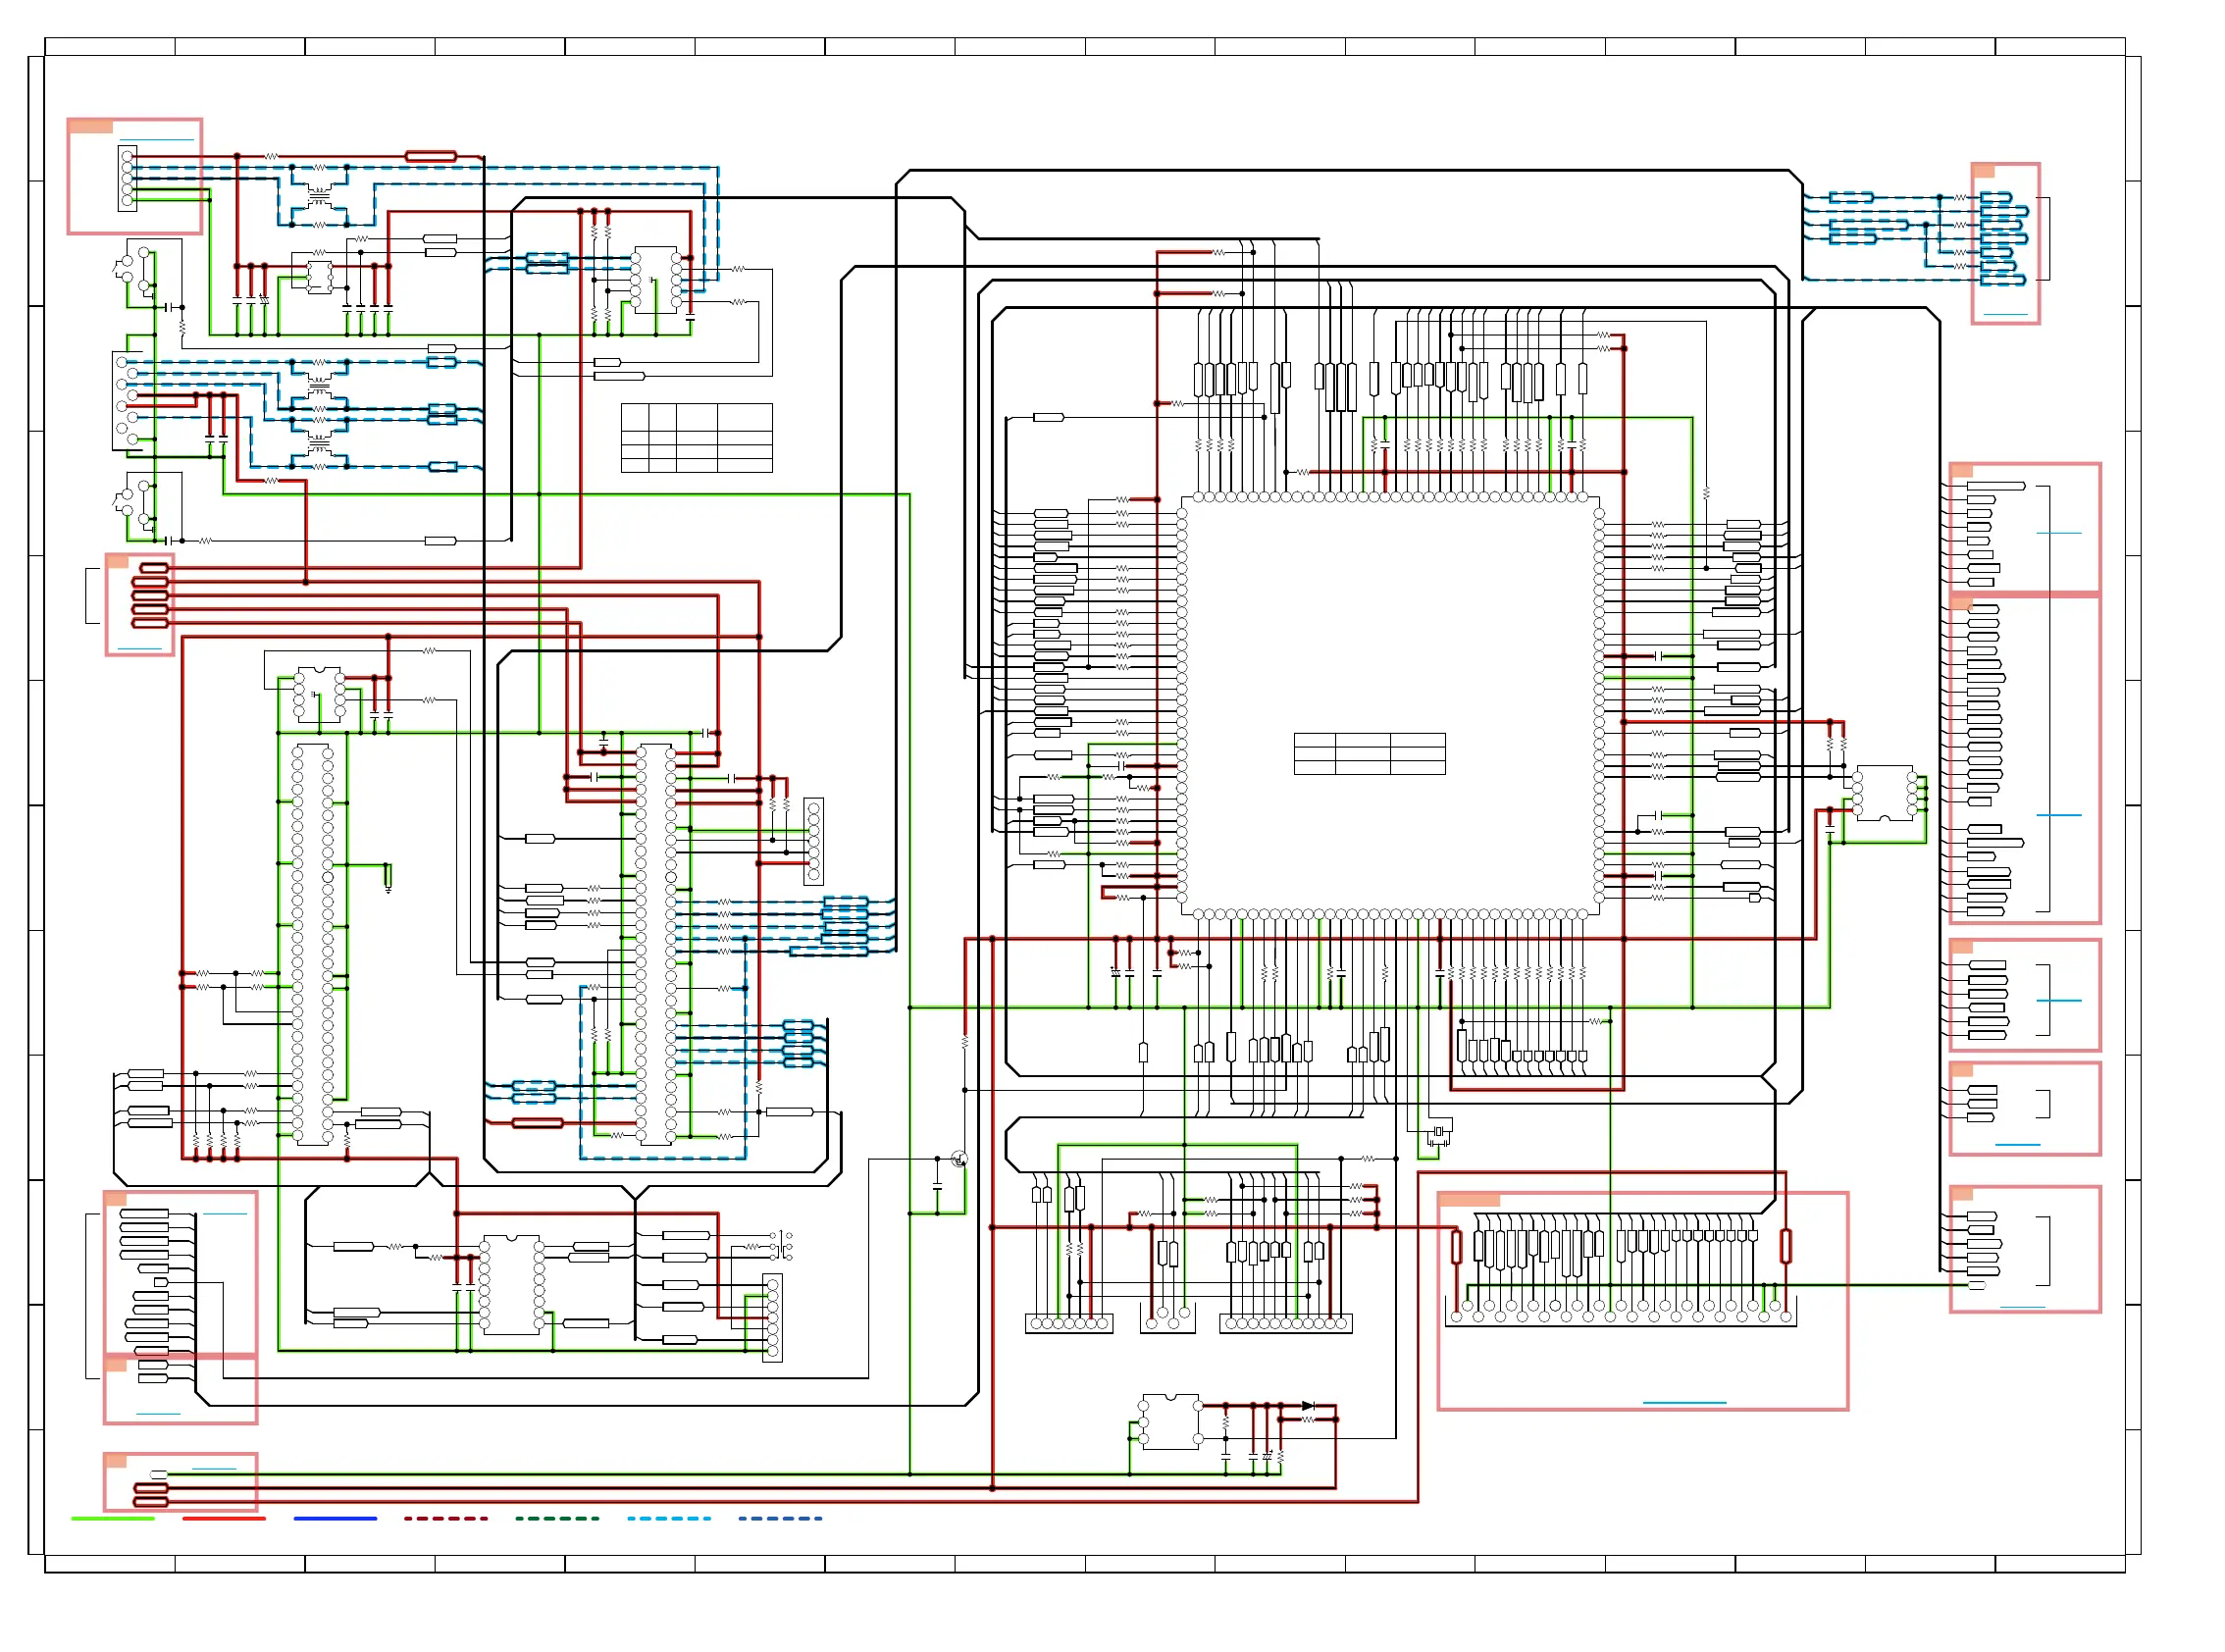Click the dashed dark green legend line

557,1518
